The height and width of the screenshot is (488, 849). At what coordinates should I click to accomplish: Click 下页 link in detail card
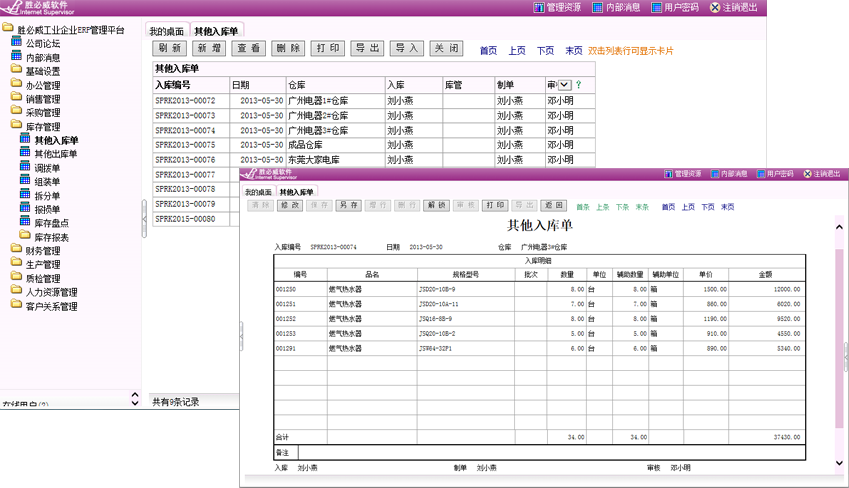click(x=708, y=207)
